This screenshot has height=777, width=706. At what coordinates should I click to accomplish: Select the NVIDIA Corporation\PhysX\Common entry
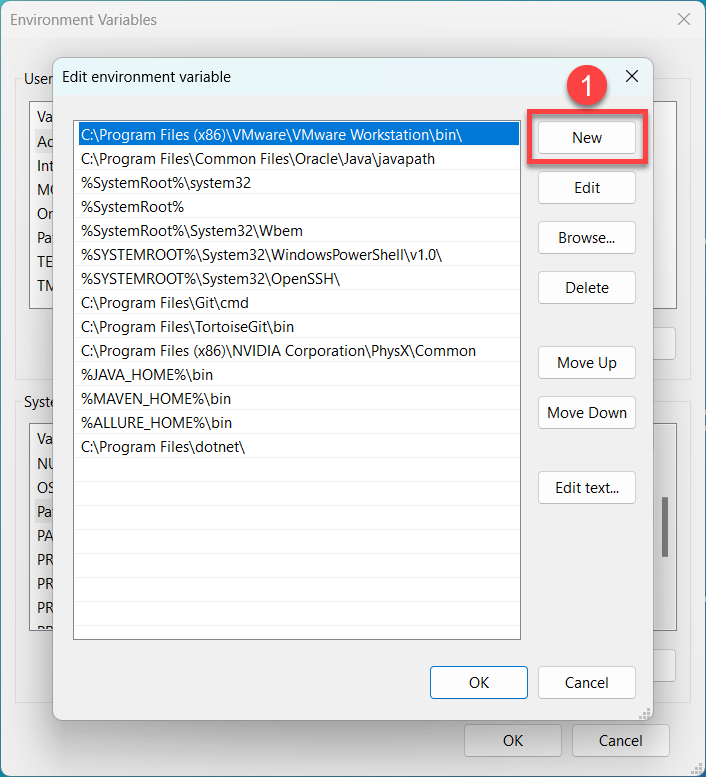[299, 351]
